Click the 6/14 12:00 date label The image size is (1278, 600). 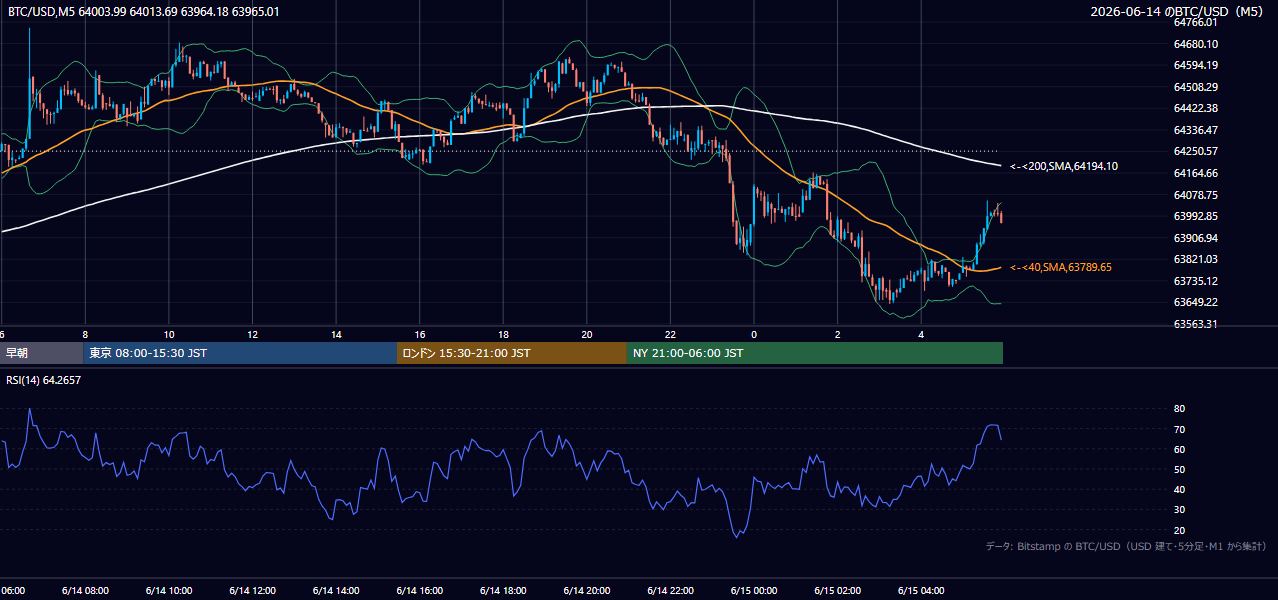point(252,591)
